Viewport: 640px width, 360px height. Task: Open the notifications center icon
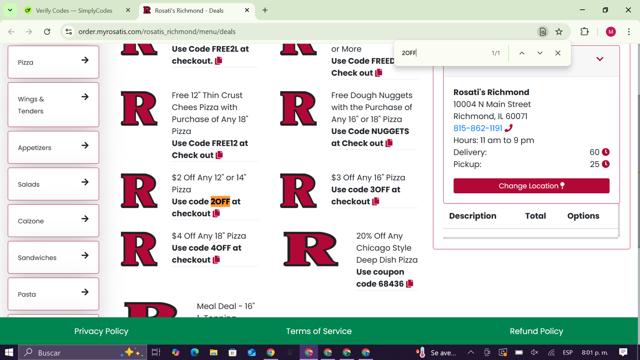click(623, 352)
